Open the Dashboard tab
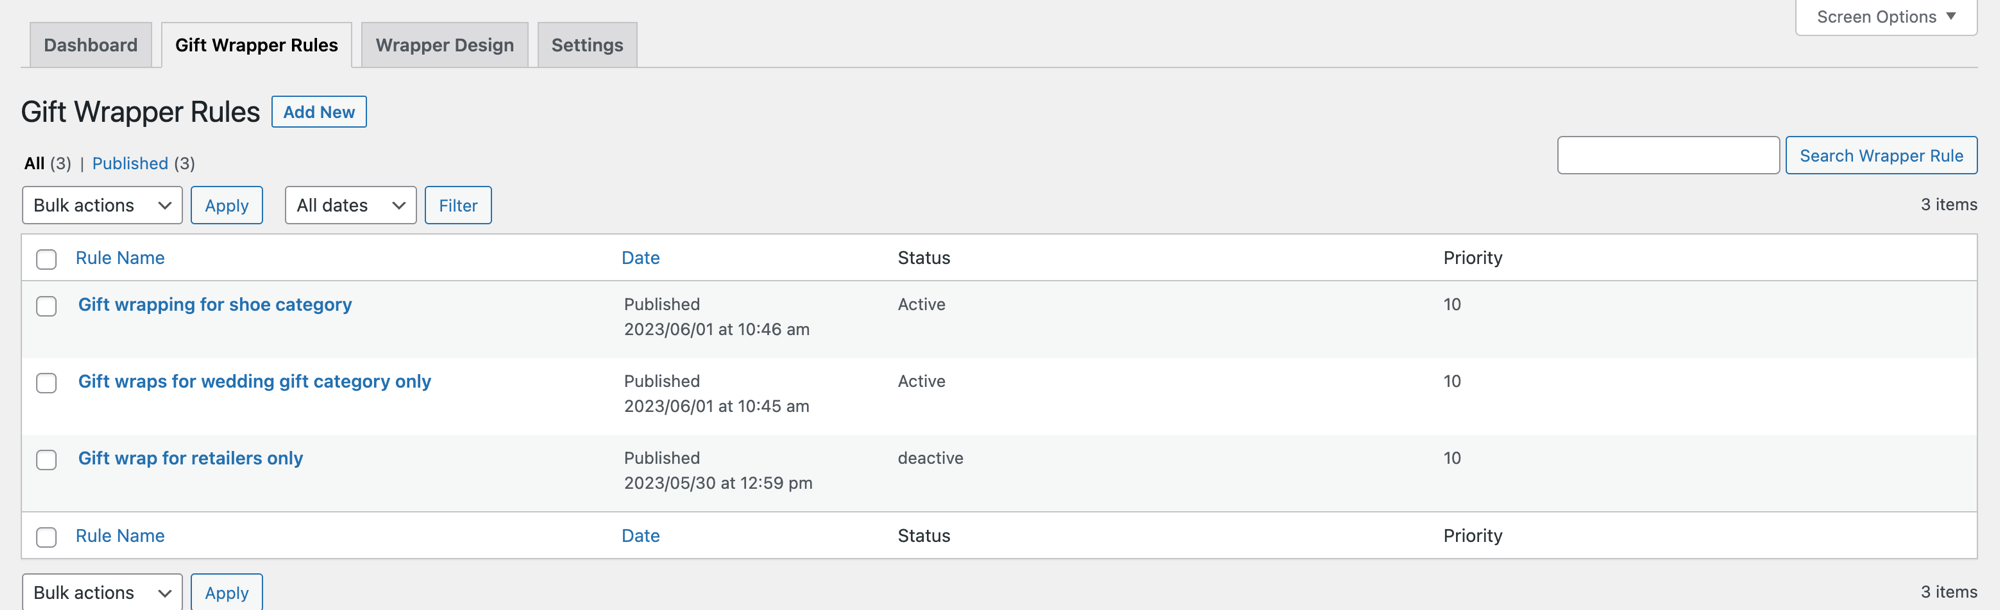The image size is (2000, 610). tap(90, 44)
